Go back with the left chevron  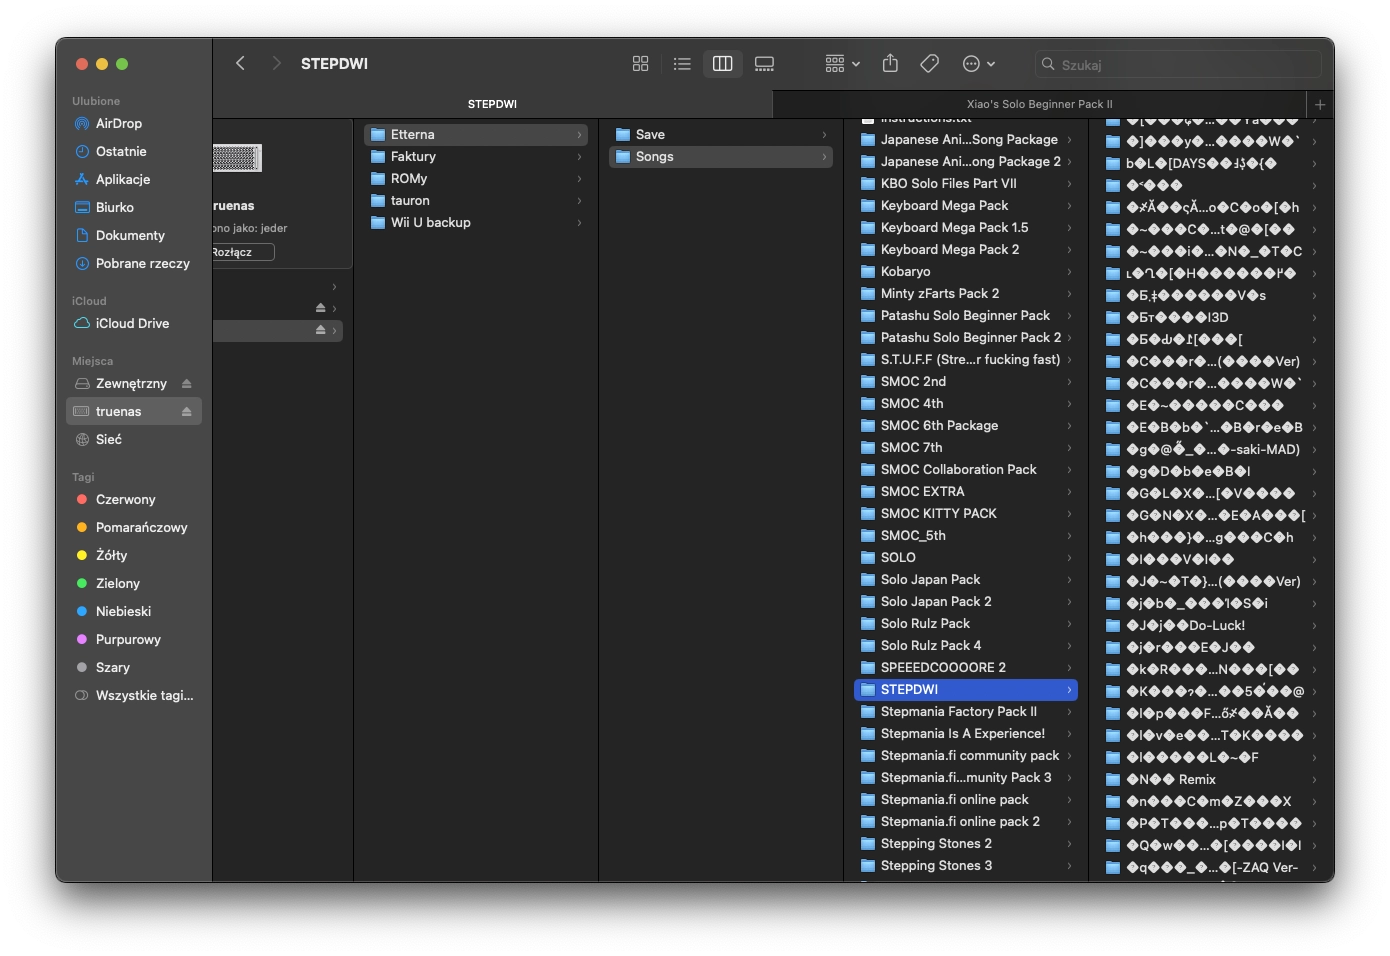pyautogui.click(x=240, y=63)
